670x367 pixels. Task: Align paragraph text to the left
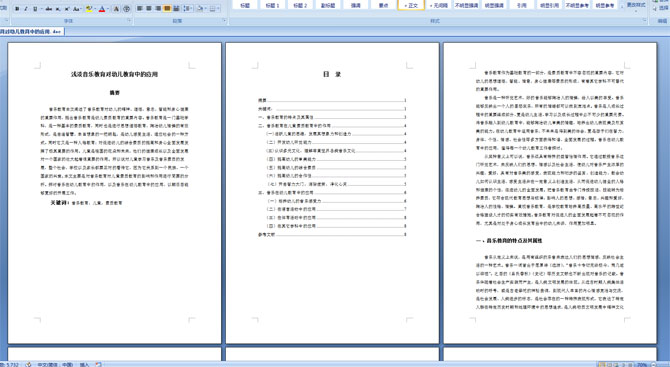[x=139, y=9]
